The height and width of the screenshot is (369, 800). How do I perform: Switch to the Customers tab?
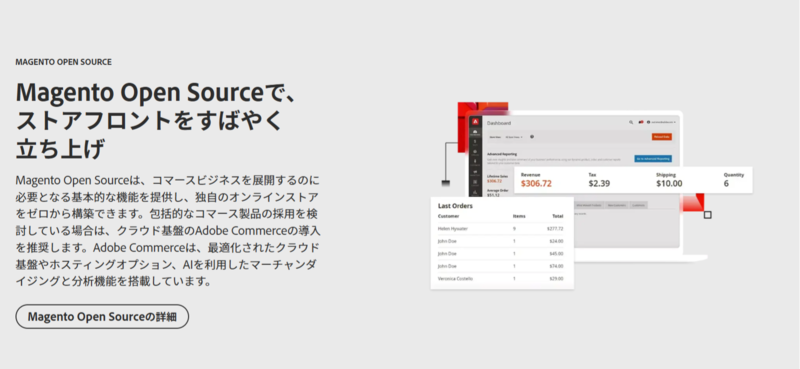(x=638, y=205)
